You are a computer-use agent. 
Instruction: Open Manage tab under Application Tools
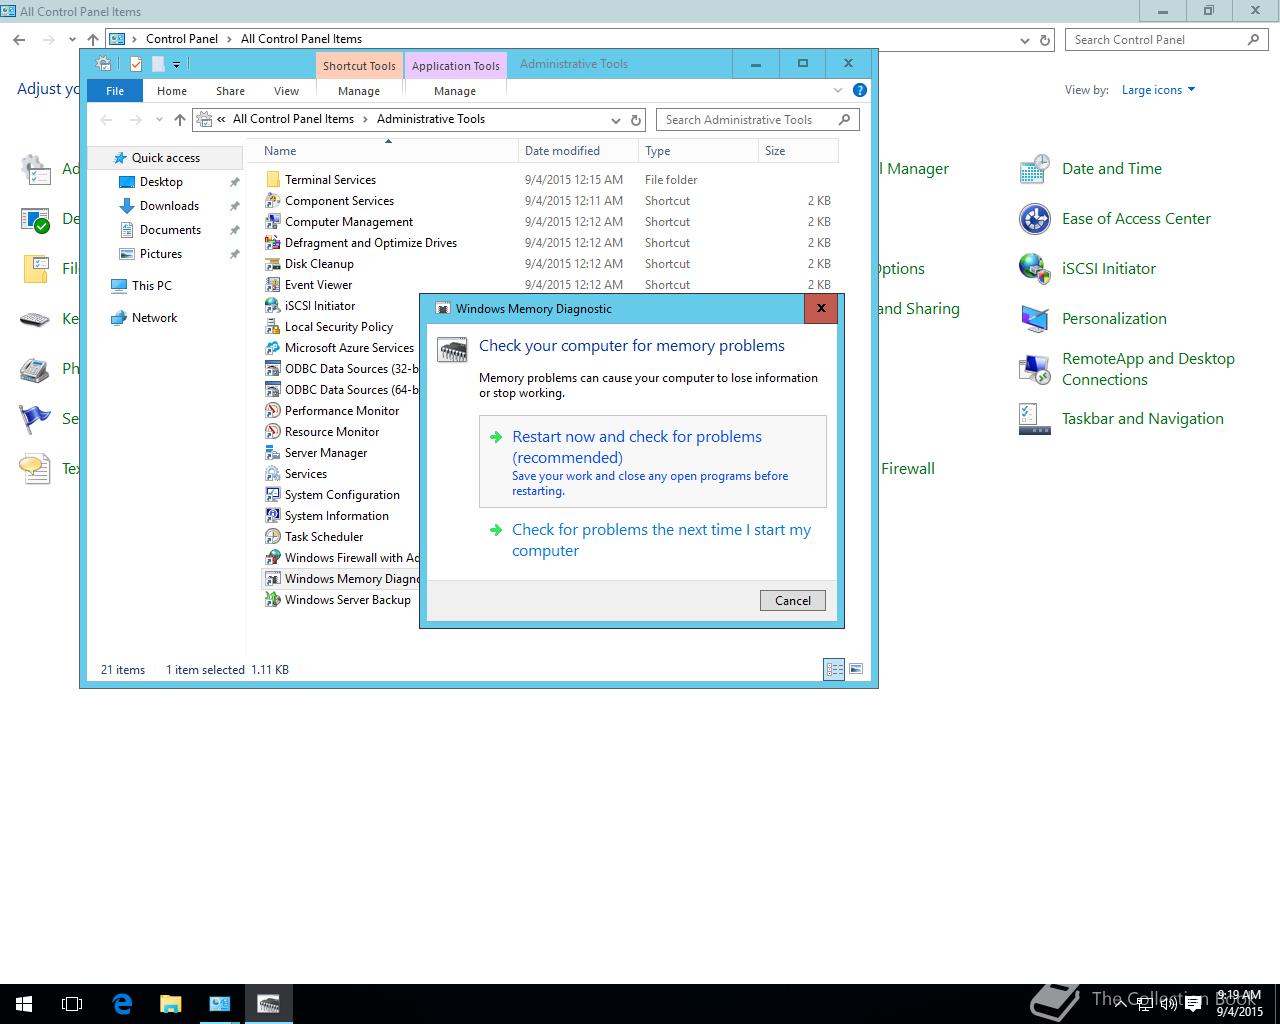[x=455, y=91]
